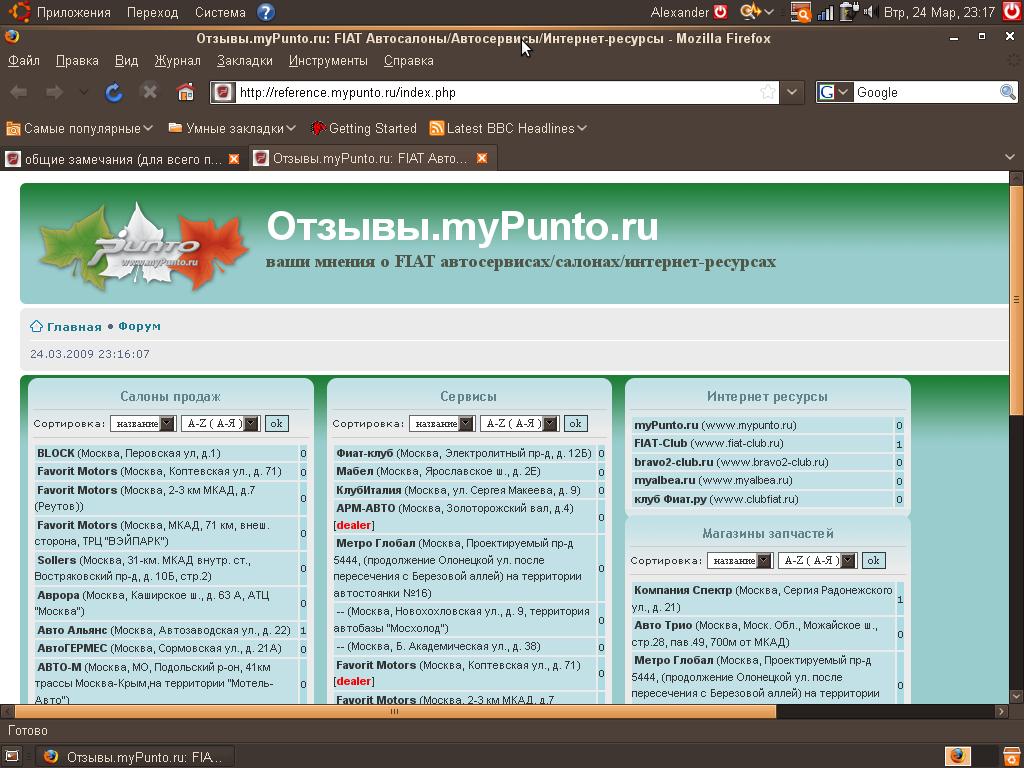Open A-Z order dropdown under Сервисы
This screenshot has height=768, width=1024.
coord(519,423)
